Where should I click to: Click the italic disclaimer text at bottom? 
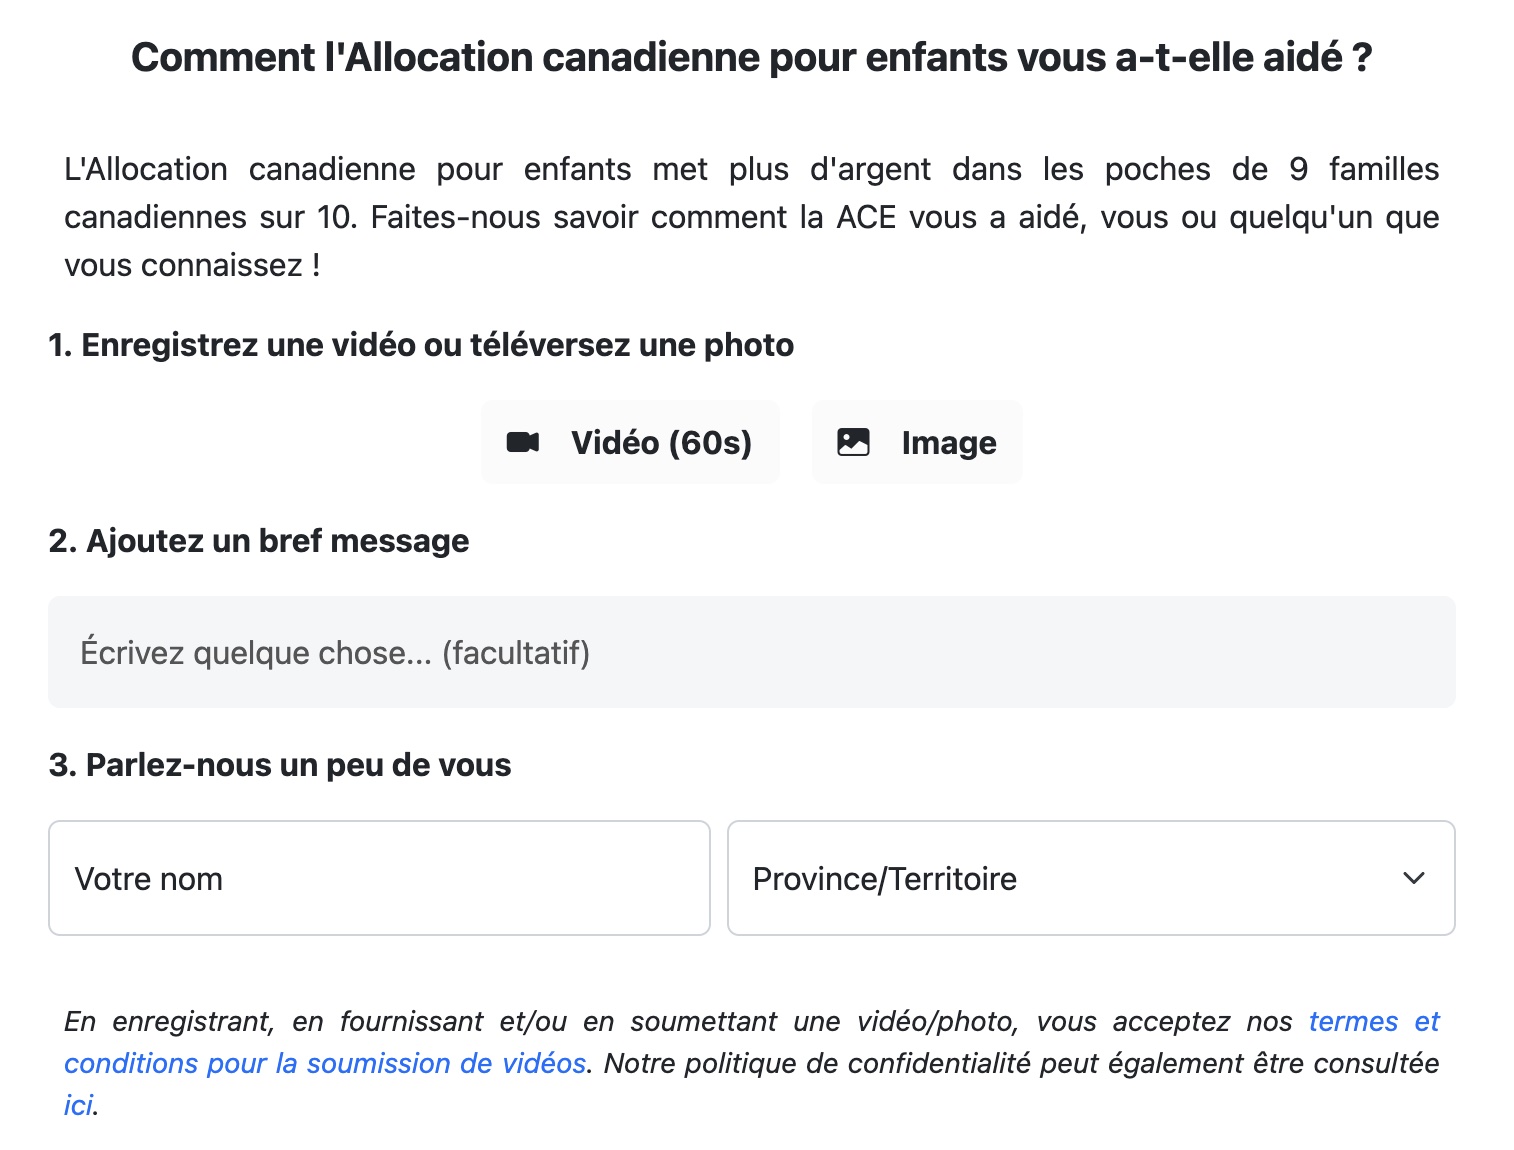pos(752,1063)
